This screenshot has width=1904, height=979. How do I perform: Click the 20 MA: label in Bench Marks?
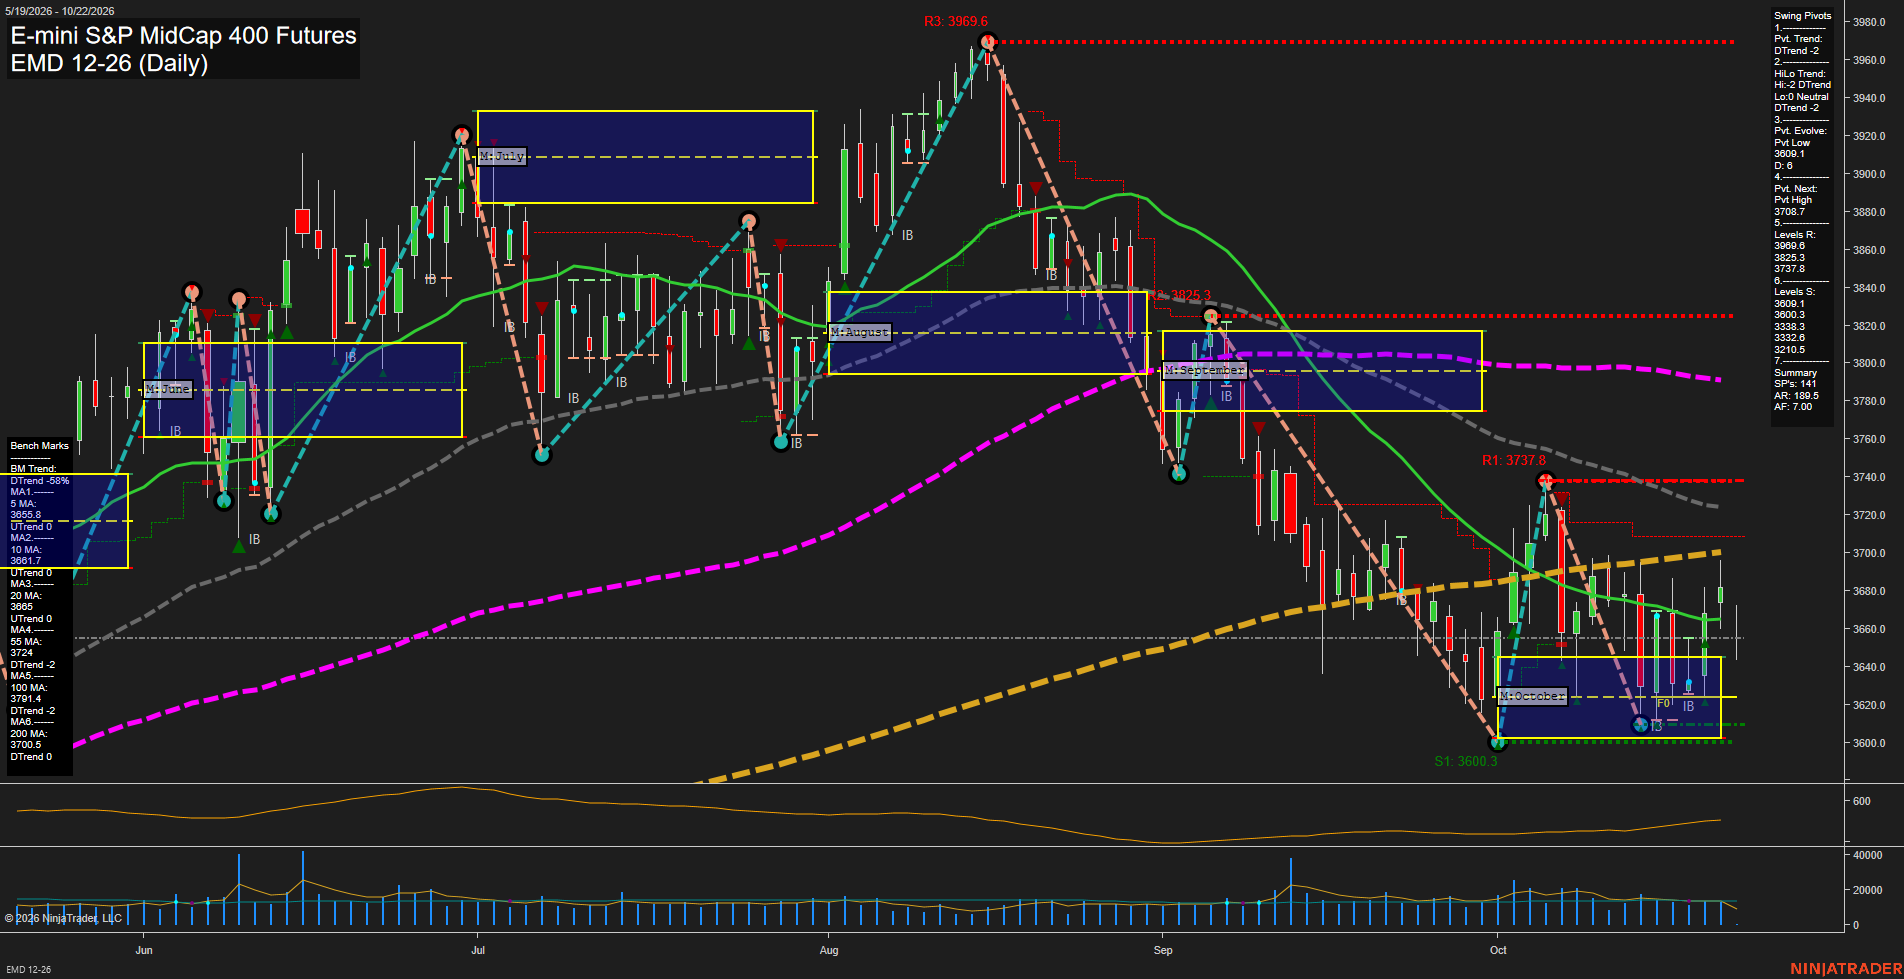pyautogui.click(x=26, y=596)
